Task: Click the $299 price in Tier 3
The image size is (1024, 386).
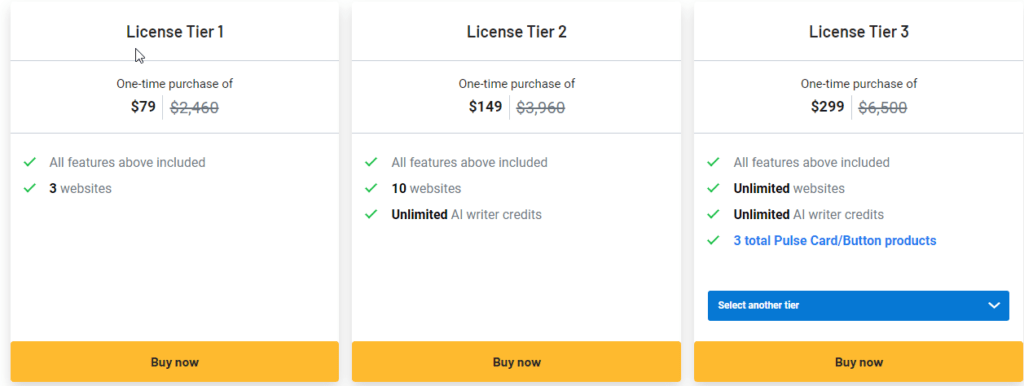Action: pyautogui.click(x=827, y=106)
